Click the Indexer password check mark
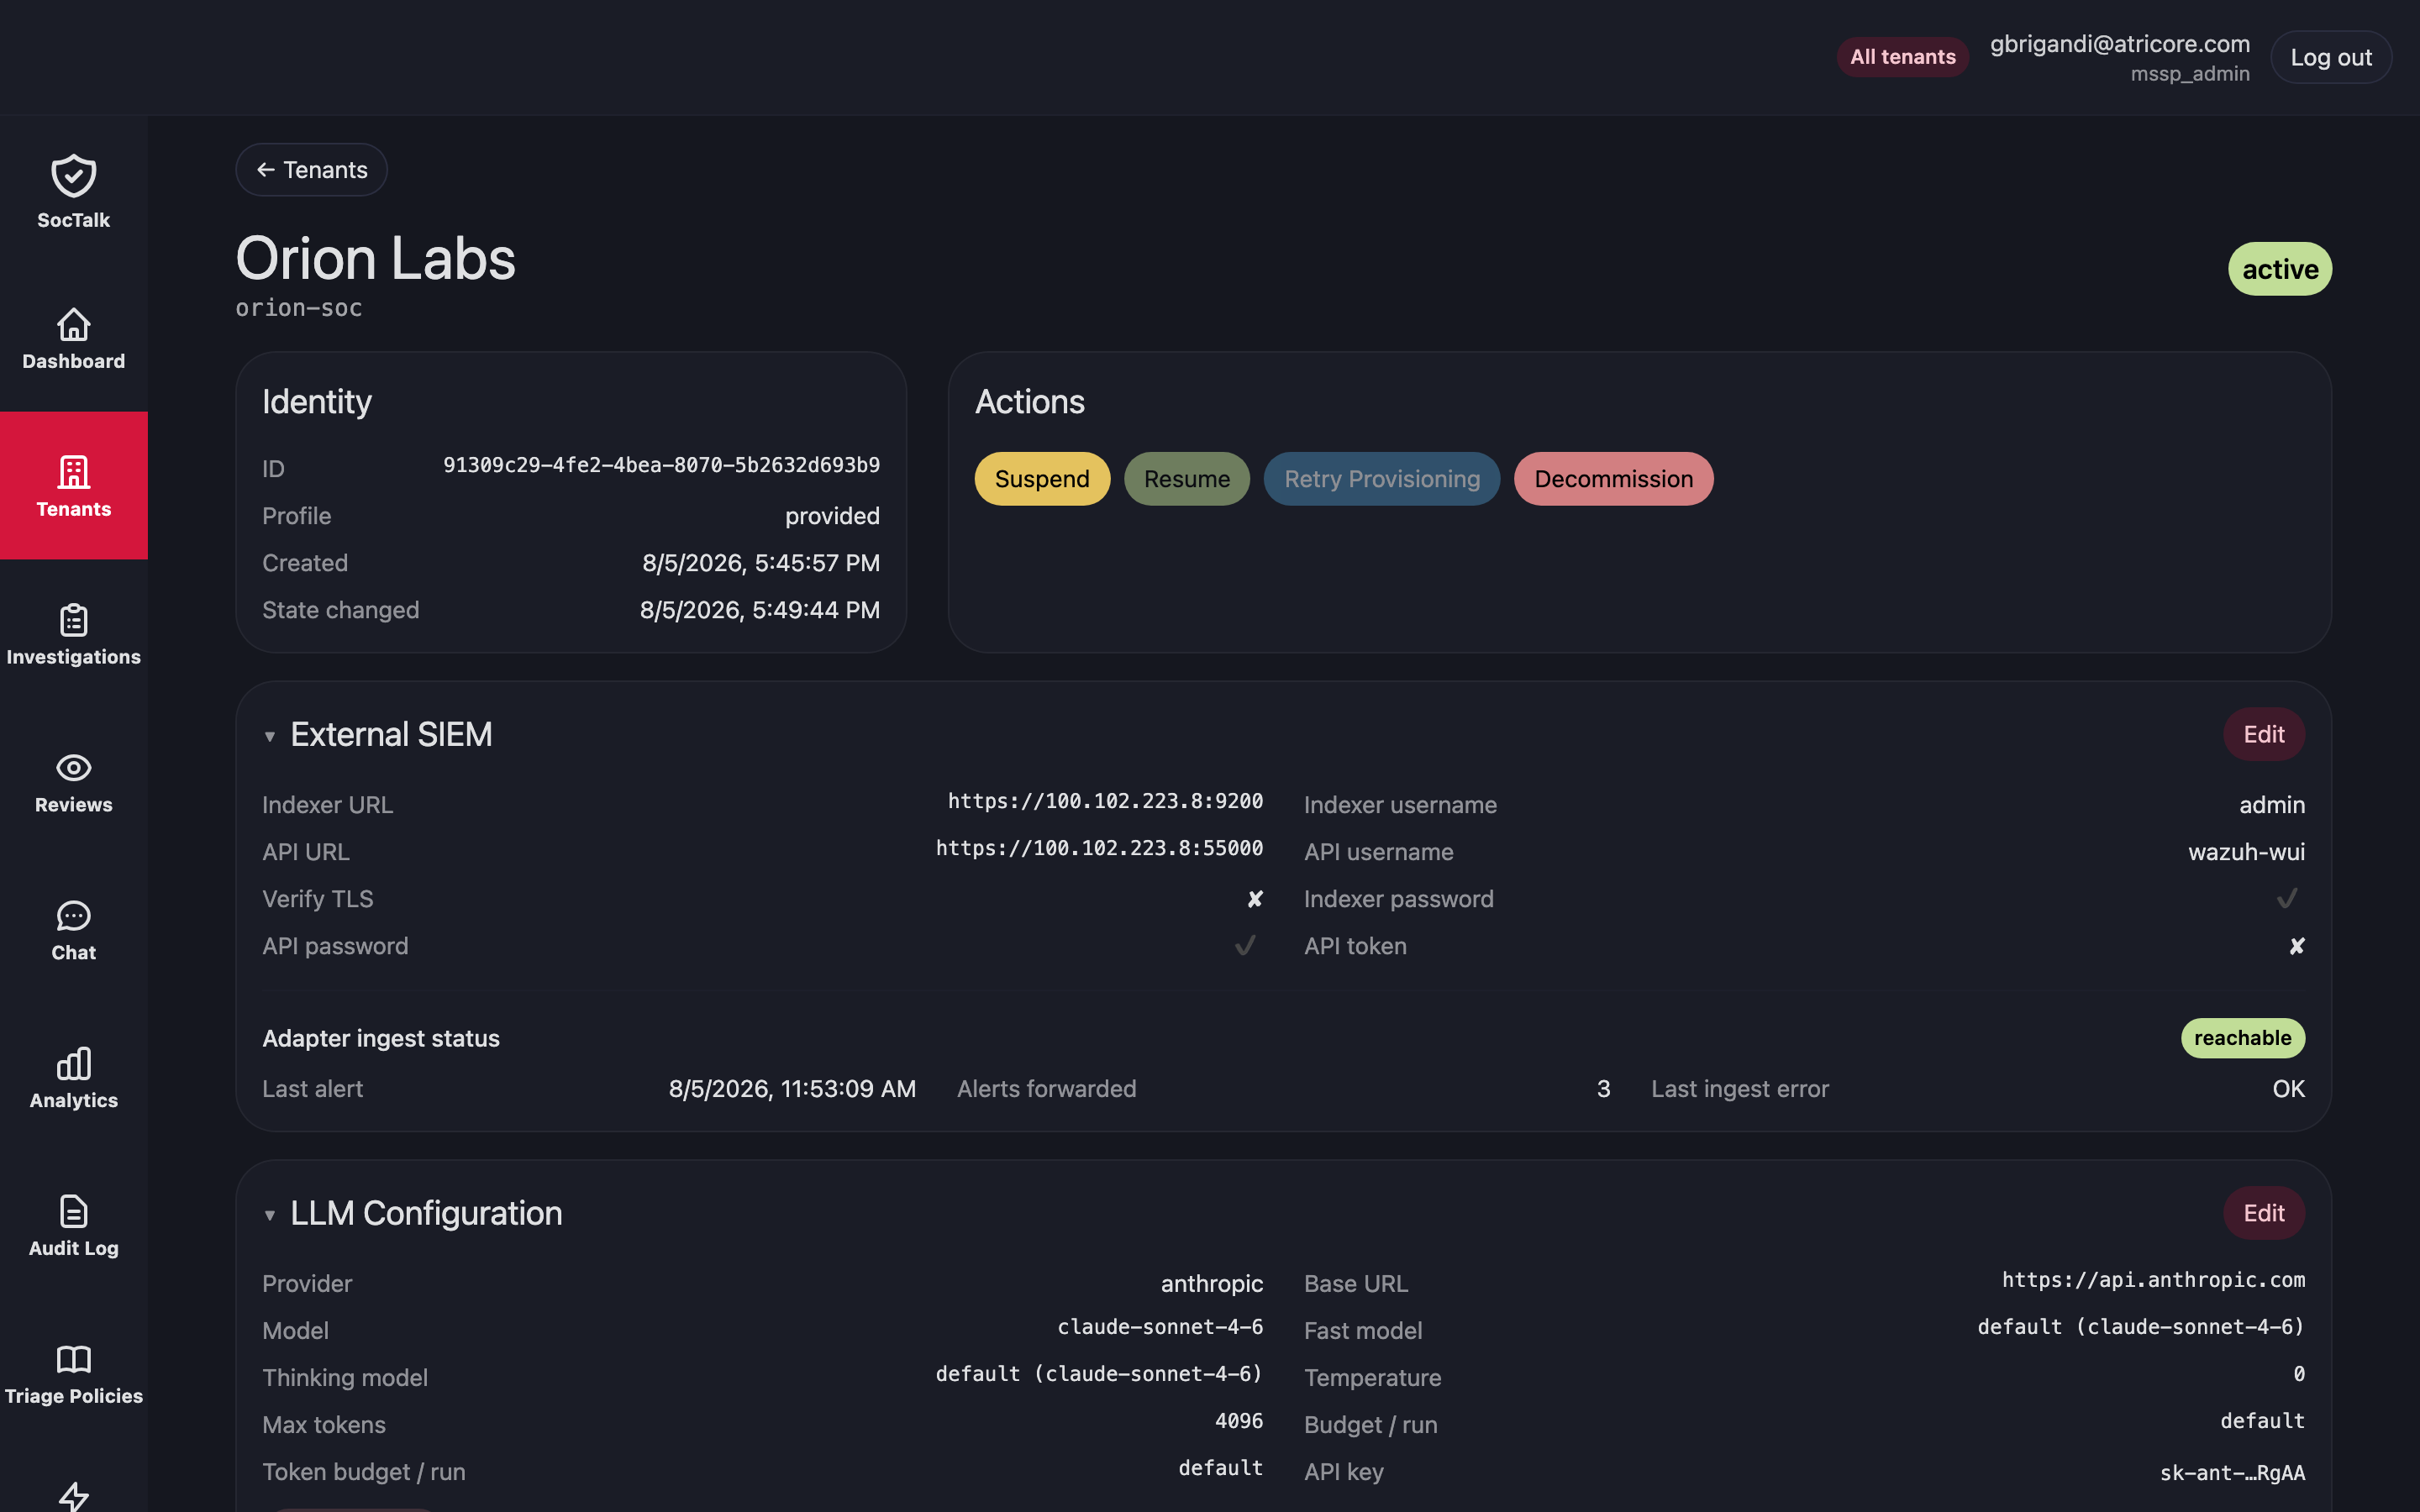The width and height of the screenshot is (2420, 1512). (x=2286, y=899)
